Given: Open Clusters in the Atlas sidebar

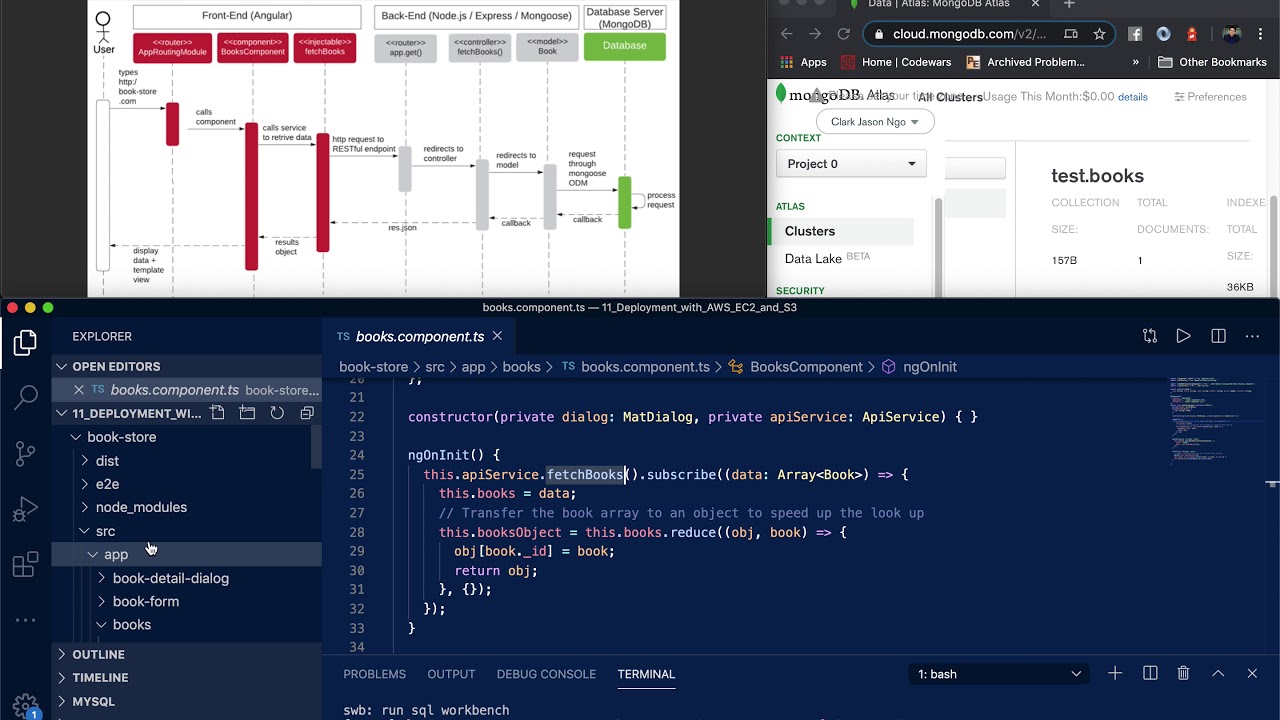Looking at the screenshot, I should tap(840, 231).
